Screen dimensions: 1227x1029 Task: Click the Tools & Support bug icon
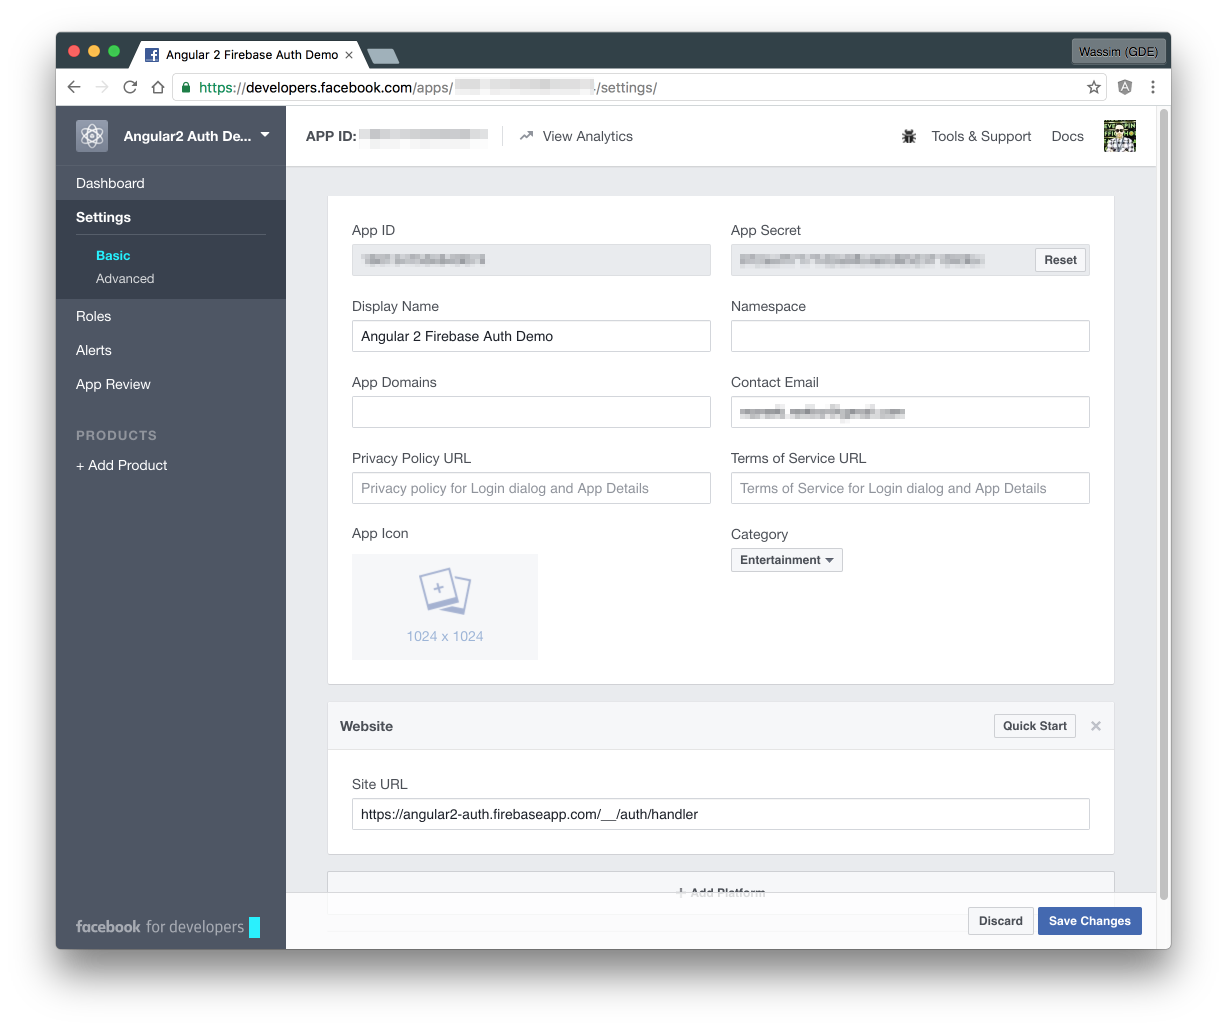pos(909,136)
